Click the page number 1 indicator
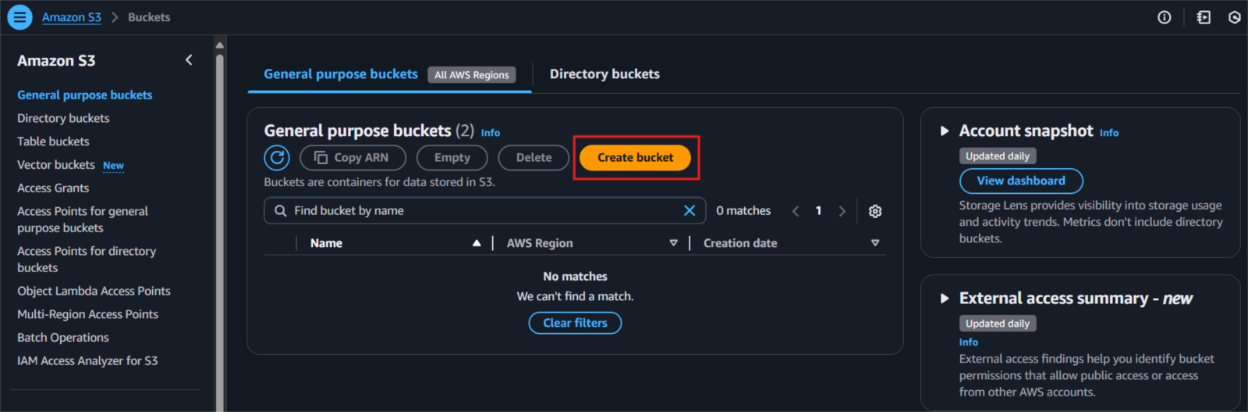This screenshot has width=1248, height=412. coord(819,211)
